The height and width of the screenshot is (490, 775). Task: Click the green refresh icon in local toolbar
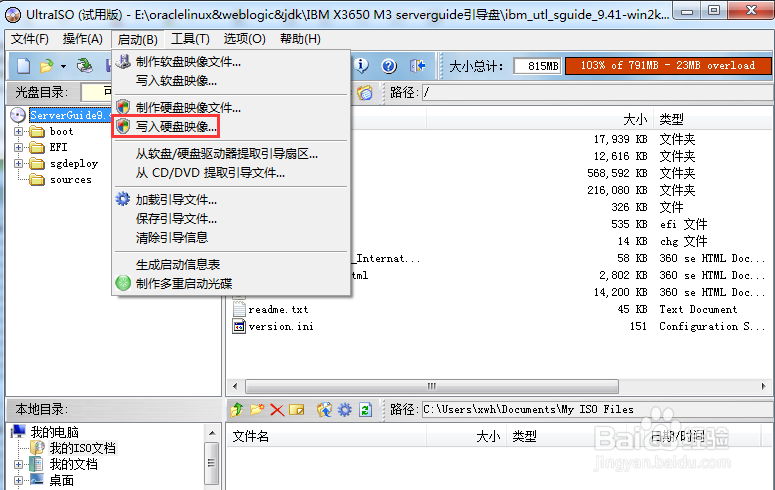tap(365, 409)
